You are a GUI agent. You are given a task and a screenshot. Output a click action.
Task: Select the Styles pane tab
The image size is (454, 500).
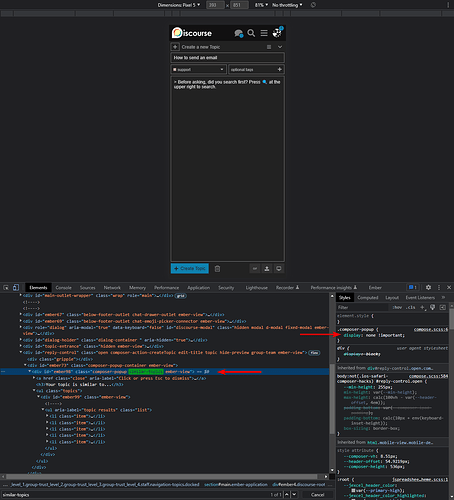[x=345, y=298]
